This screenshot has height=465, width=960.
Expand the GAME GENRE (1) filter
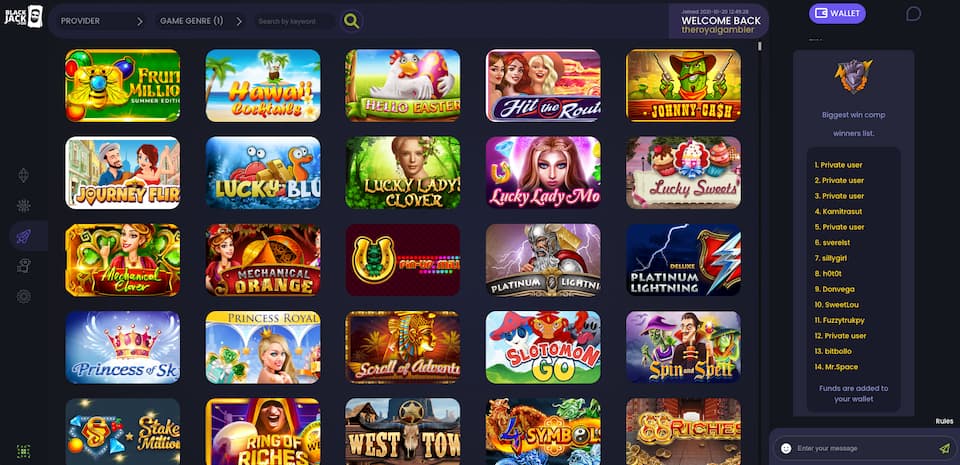click(201, 21)
